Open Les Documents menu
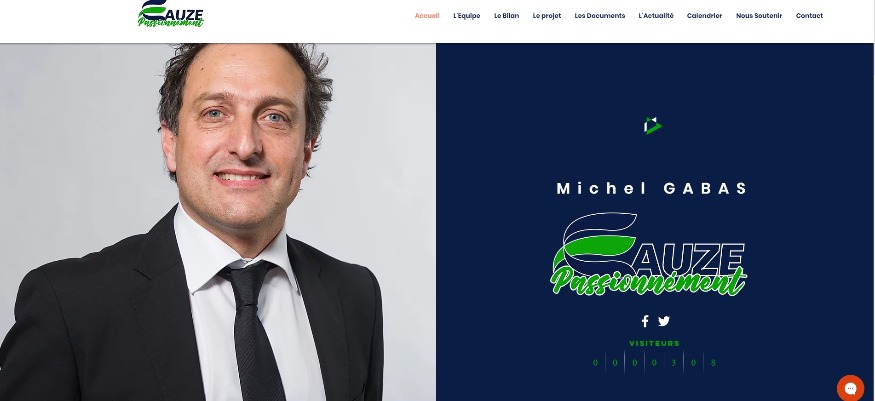 pyautogui.click(x=599, y=16)
